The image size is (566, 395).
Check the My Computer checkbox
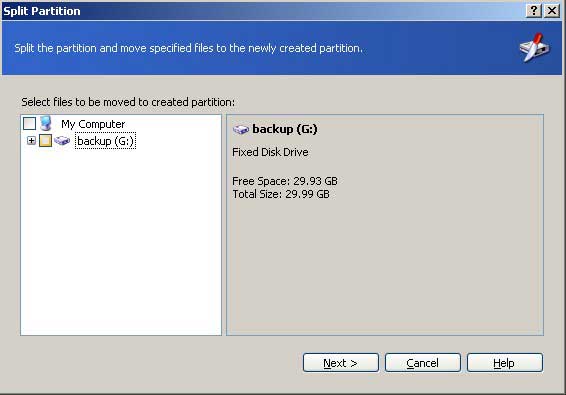click(29, 123)
